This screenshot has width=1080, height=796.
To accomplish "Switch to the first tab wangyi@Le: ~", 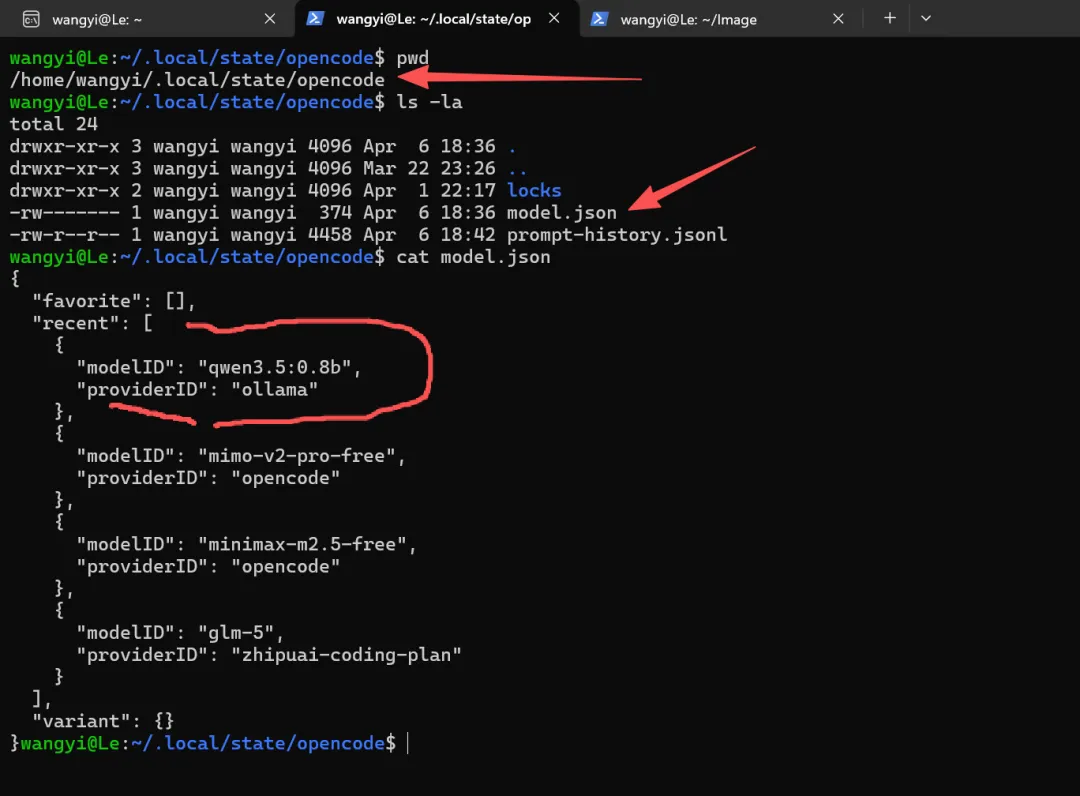I will 148,19.
